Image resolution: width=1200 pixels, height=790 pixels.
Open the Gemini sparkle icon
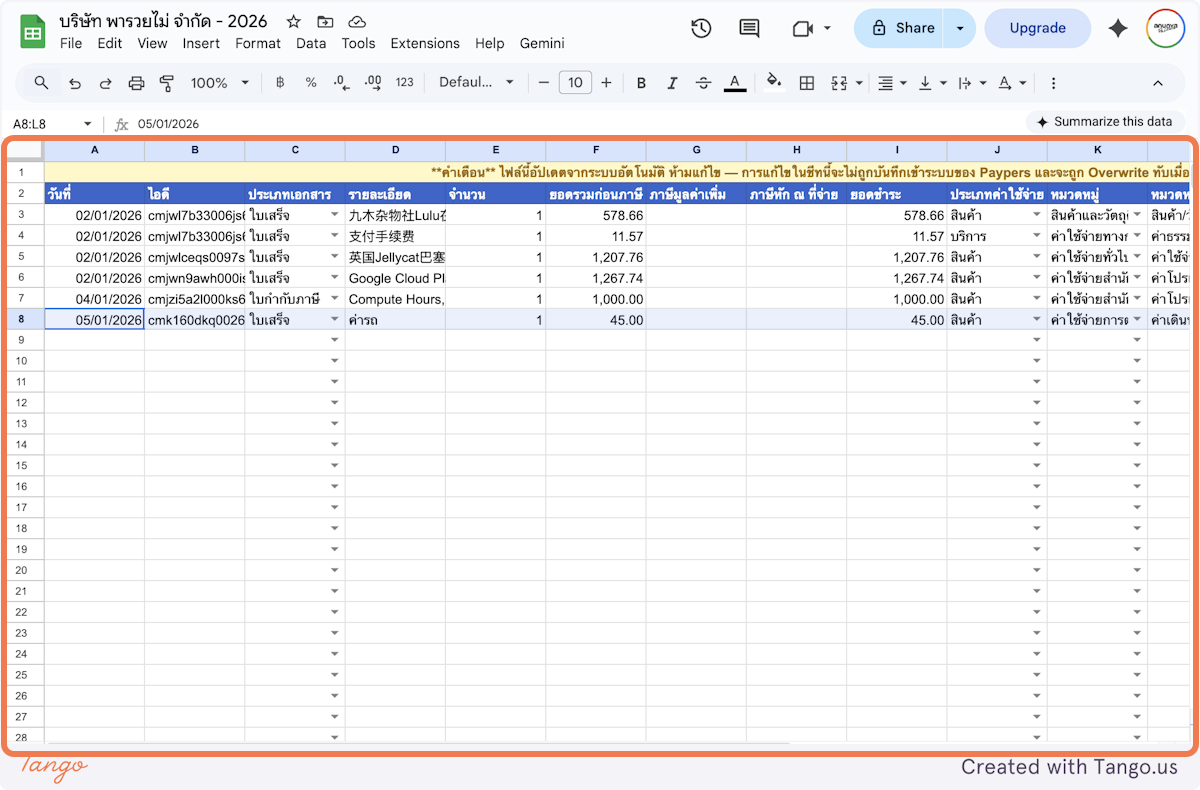(1118, 28)
